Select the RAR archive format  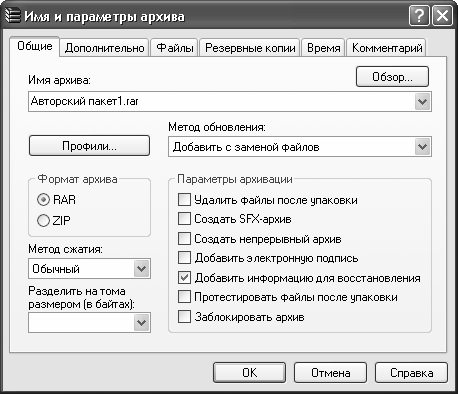[43, 200]
